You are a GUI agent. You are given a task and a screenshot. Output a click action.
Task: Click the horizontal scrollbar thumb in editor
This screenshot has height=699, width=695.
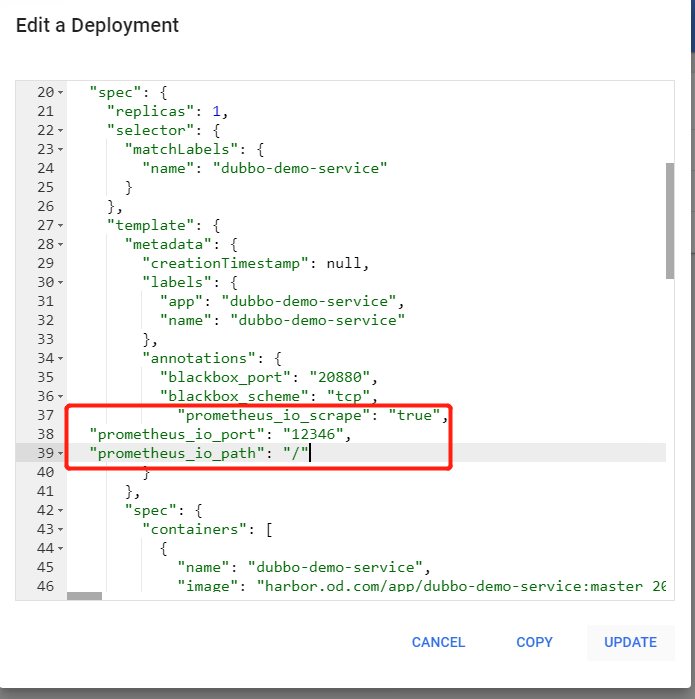(x=84, y=595)
